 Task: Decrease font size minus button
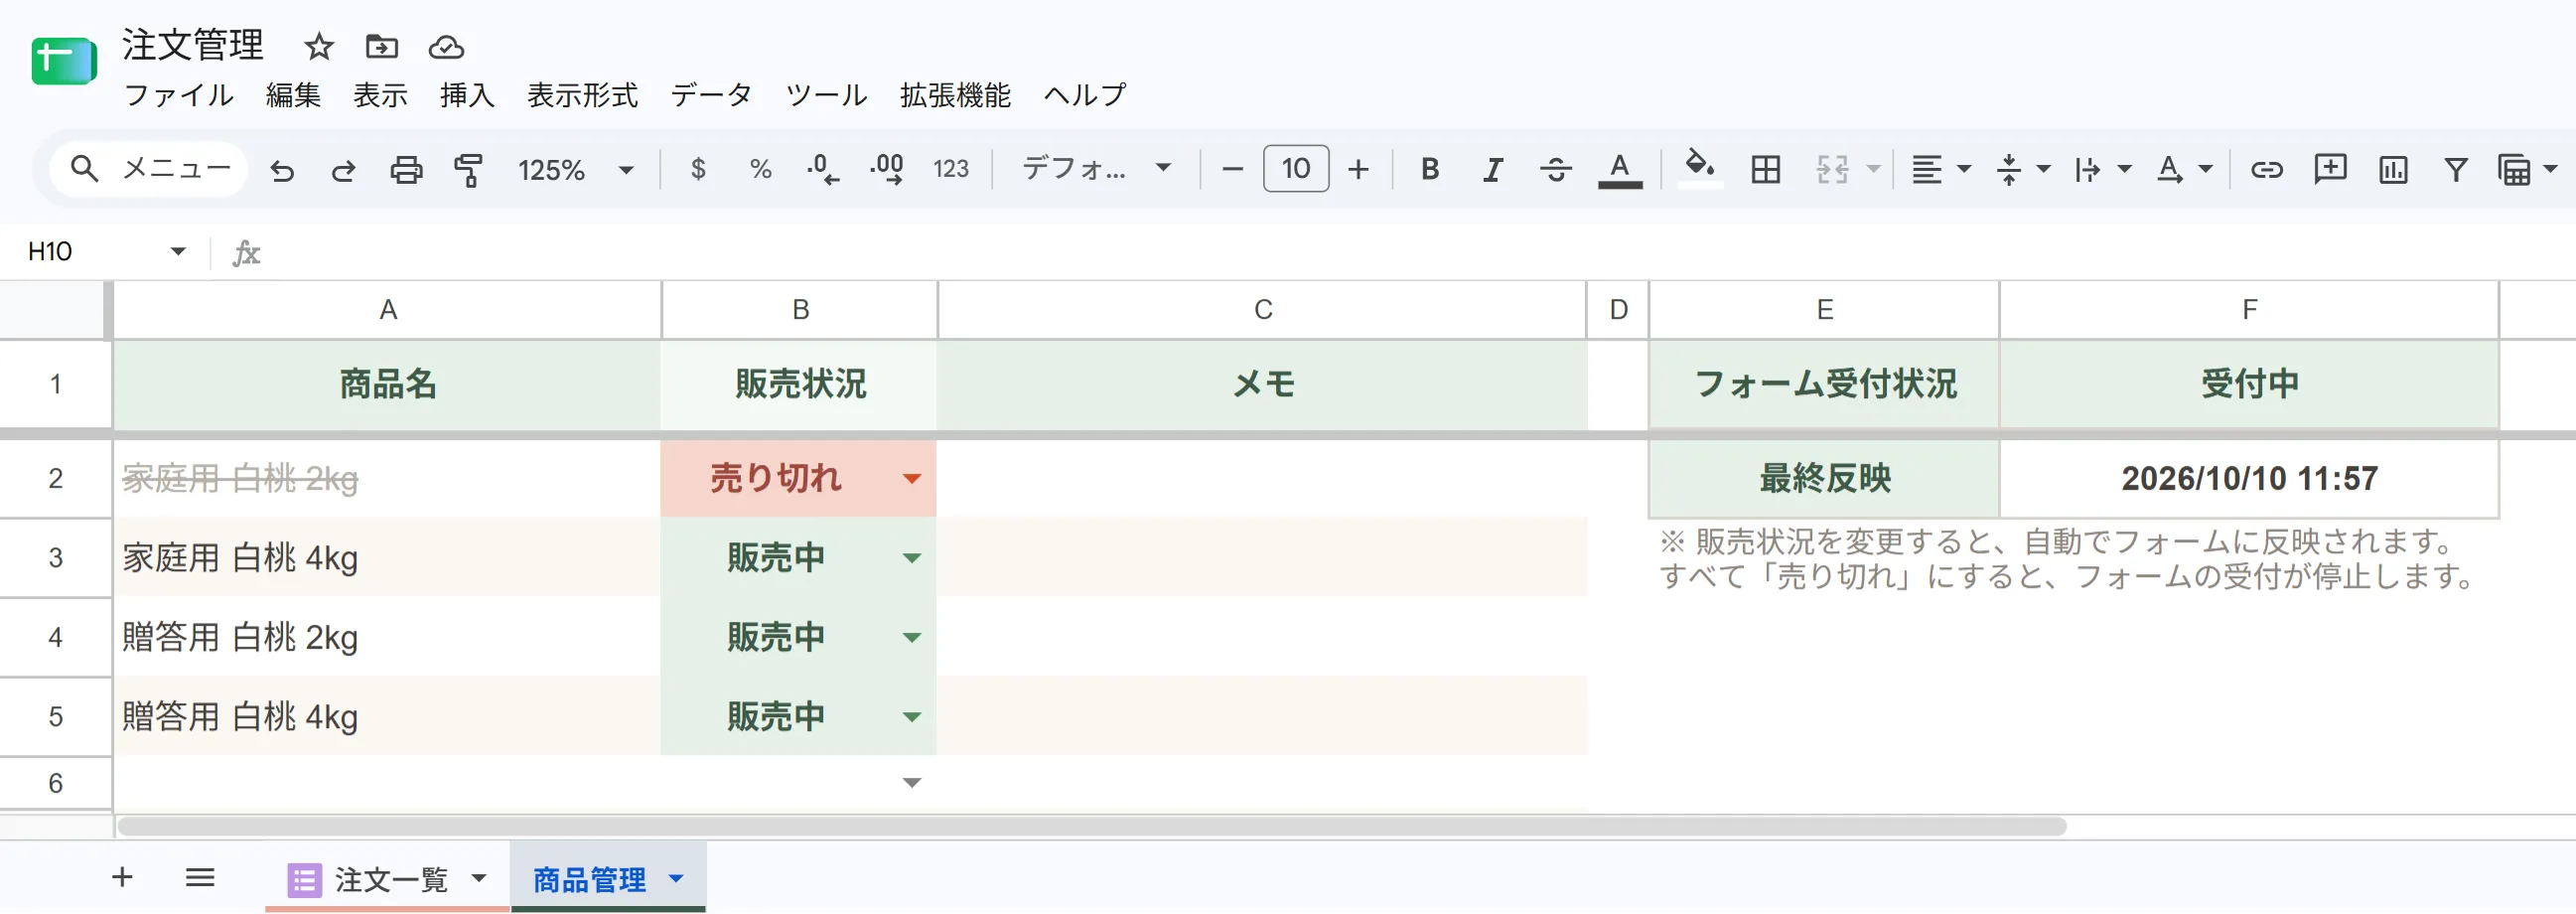coord(1232,169)
